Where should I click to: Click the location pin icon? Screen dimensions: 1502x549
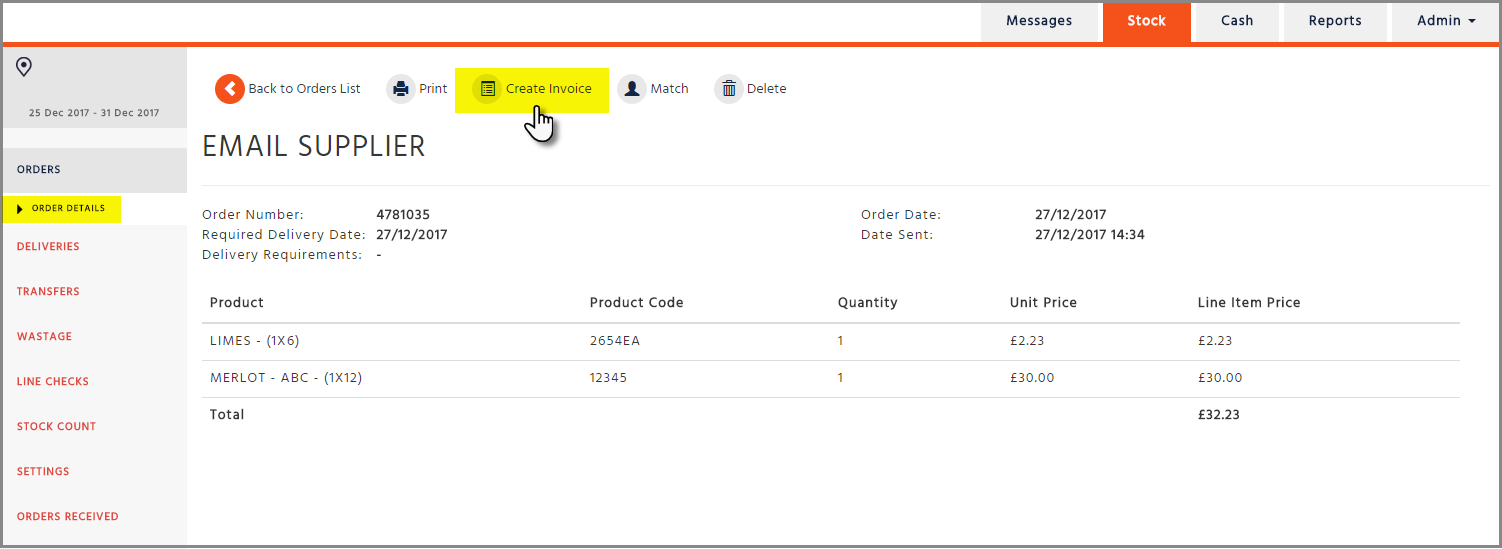(x=24, y=67)
